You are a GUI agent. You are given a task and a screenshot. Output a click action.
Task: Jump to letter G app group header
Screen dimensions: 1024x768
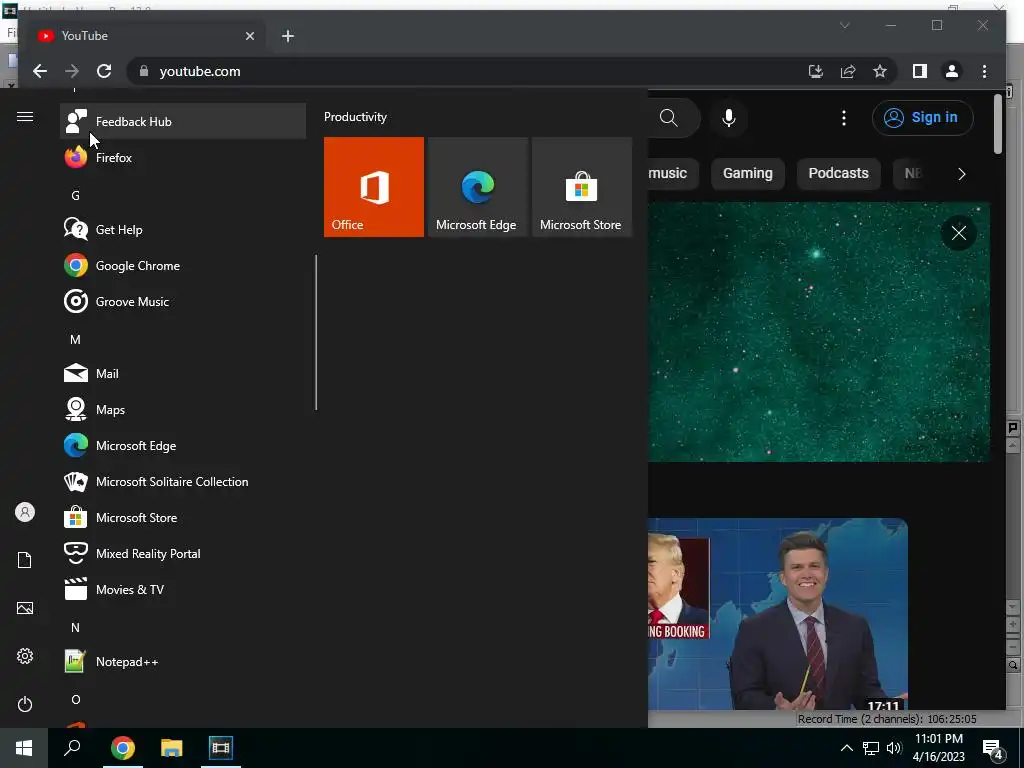tap(76, 195)
